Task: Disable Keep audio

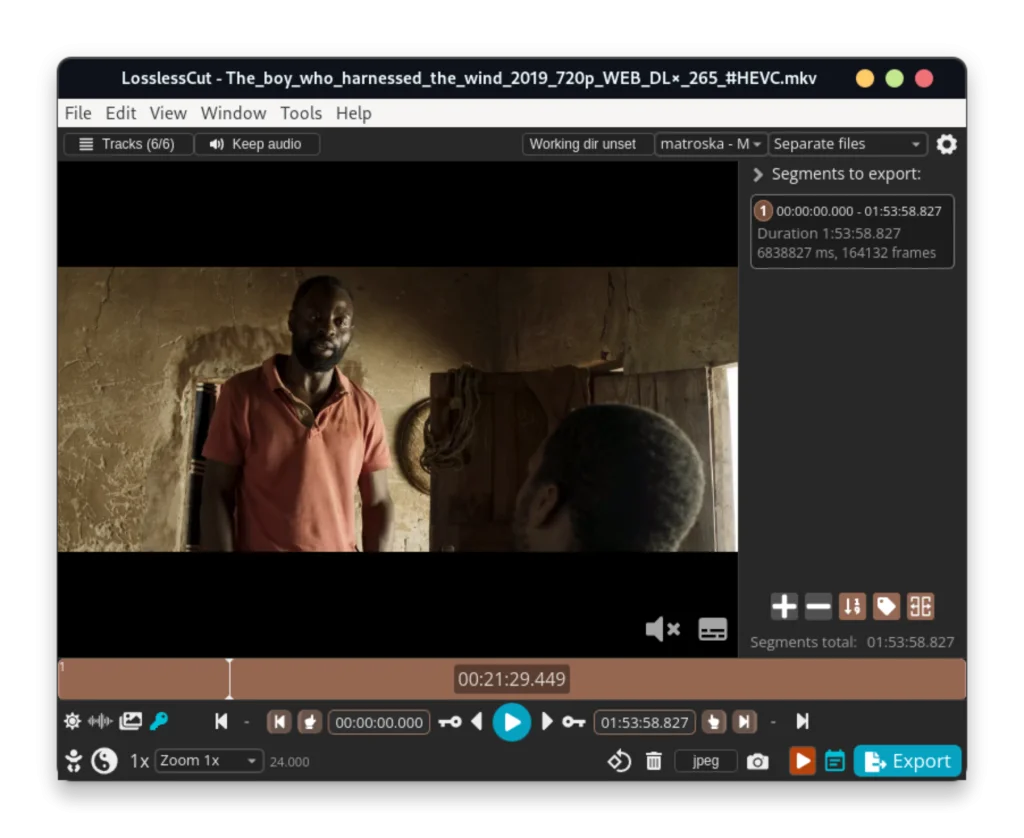Action: 257,143
